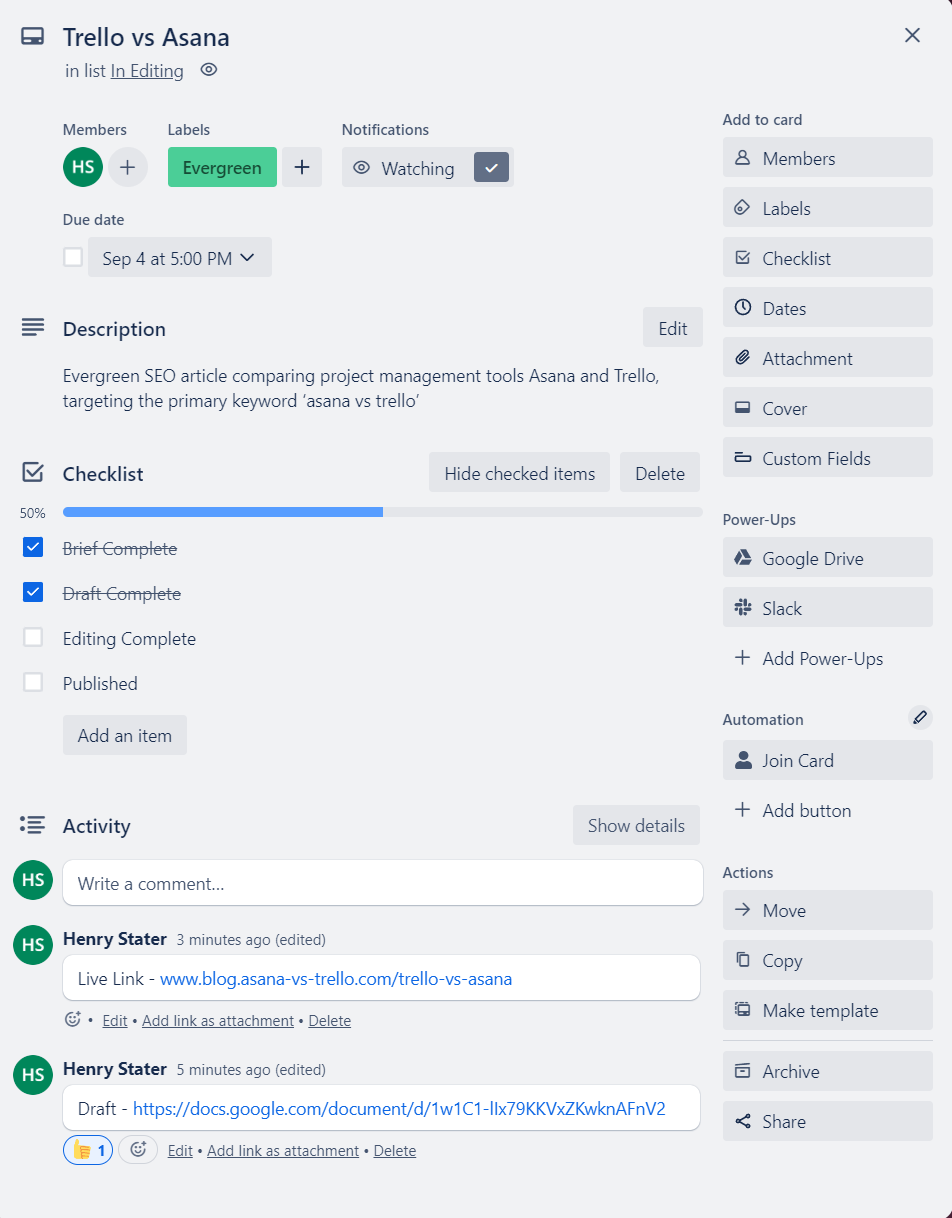Open the Sep 4 due date dropdown

180,258
